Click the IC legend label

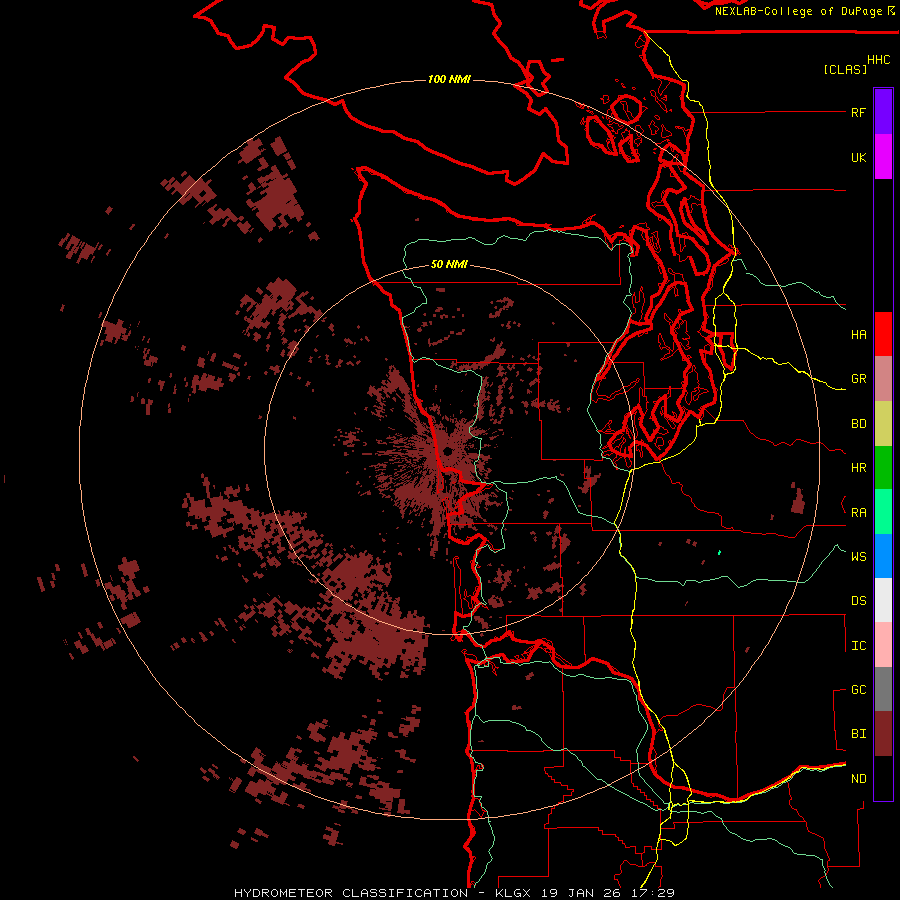[x=858, y=646]
